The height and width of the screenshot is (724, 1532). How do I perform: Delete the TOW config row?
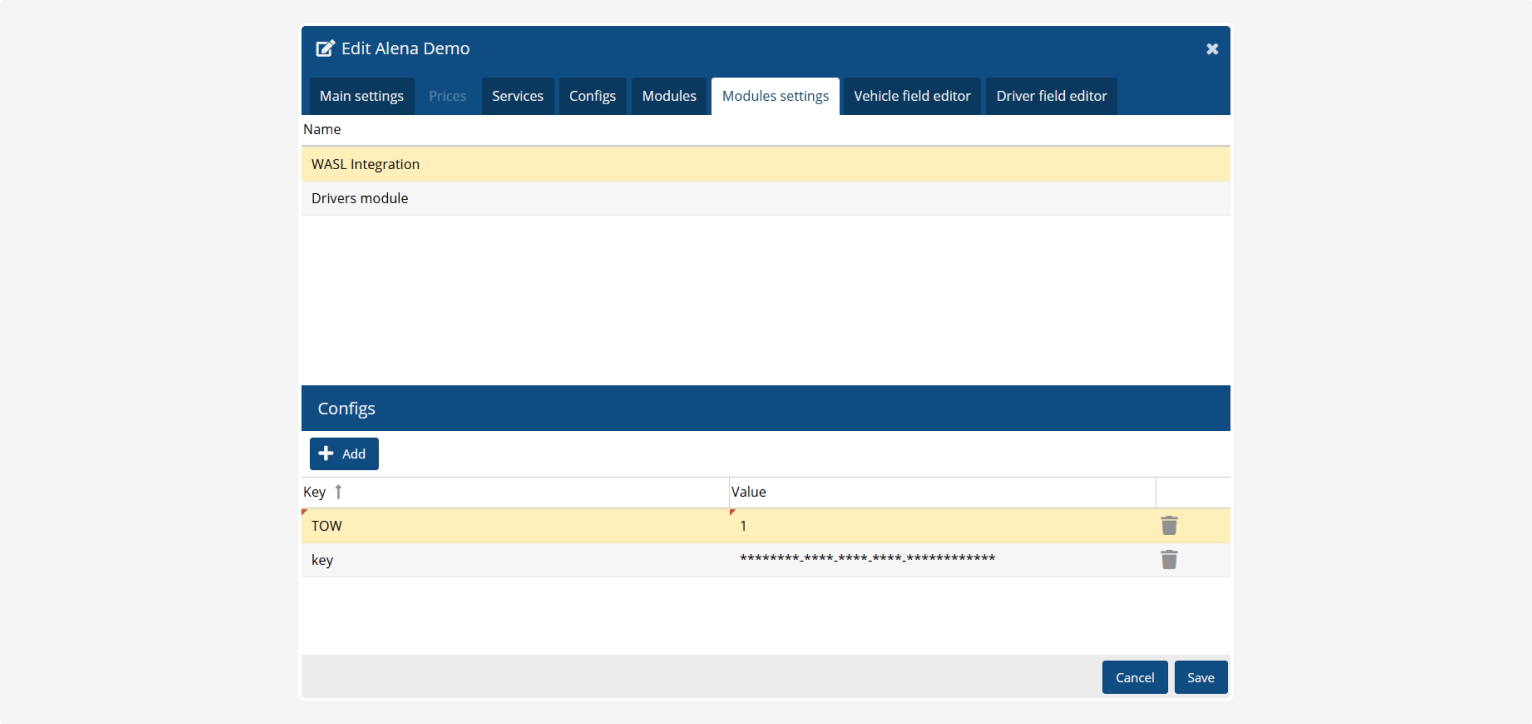click(x=1168, y=526)
